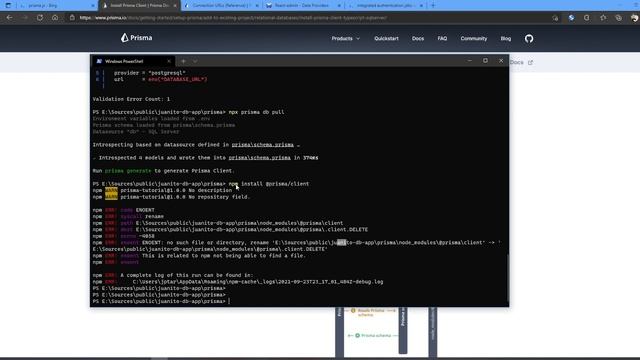Open the Quickstart nav link
Screen dimensions: 640x360
click(386, 38)
